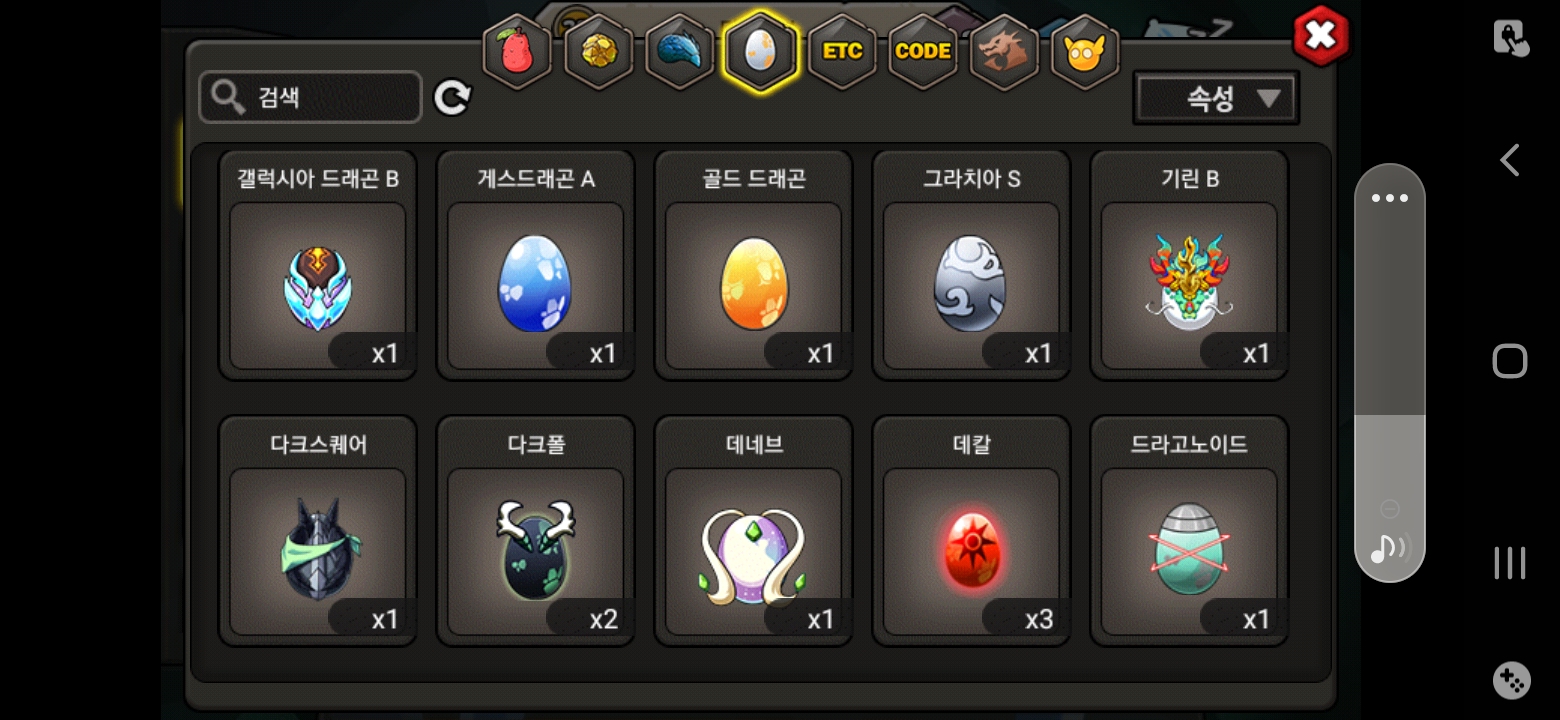
Task: Mute media via the music note icon
Action: [1388, 547]
